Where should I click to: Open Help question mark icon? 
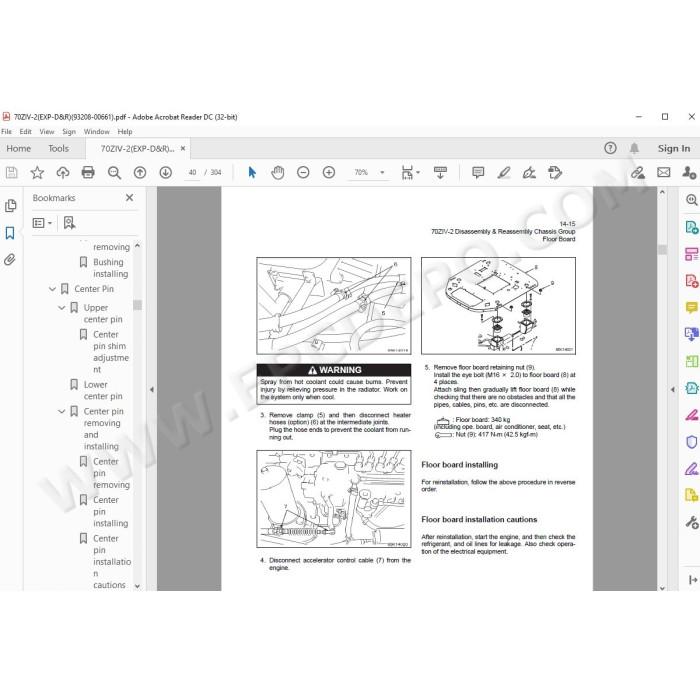[x=610, y=148]
